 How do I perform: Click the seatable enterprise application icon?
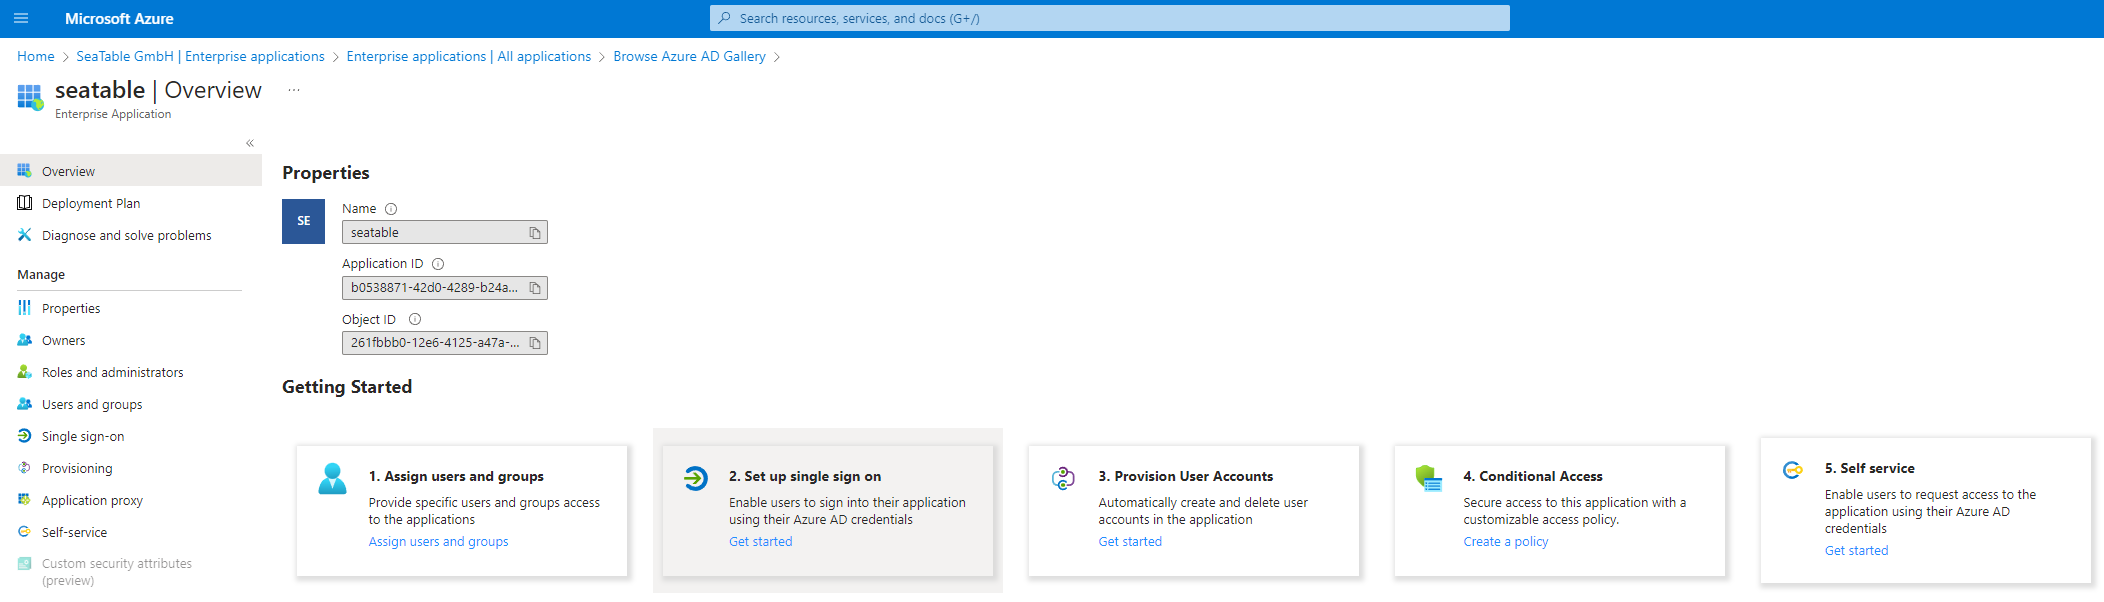coord(30,97)
